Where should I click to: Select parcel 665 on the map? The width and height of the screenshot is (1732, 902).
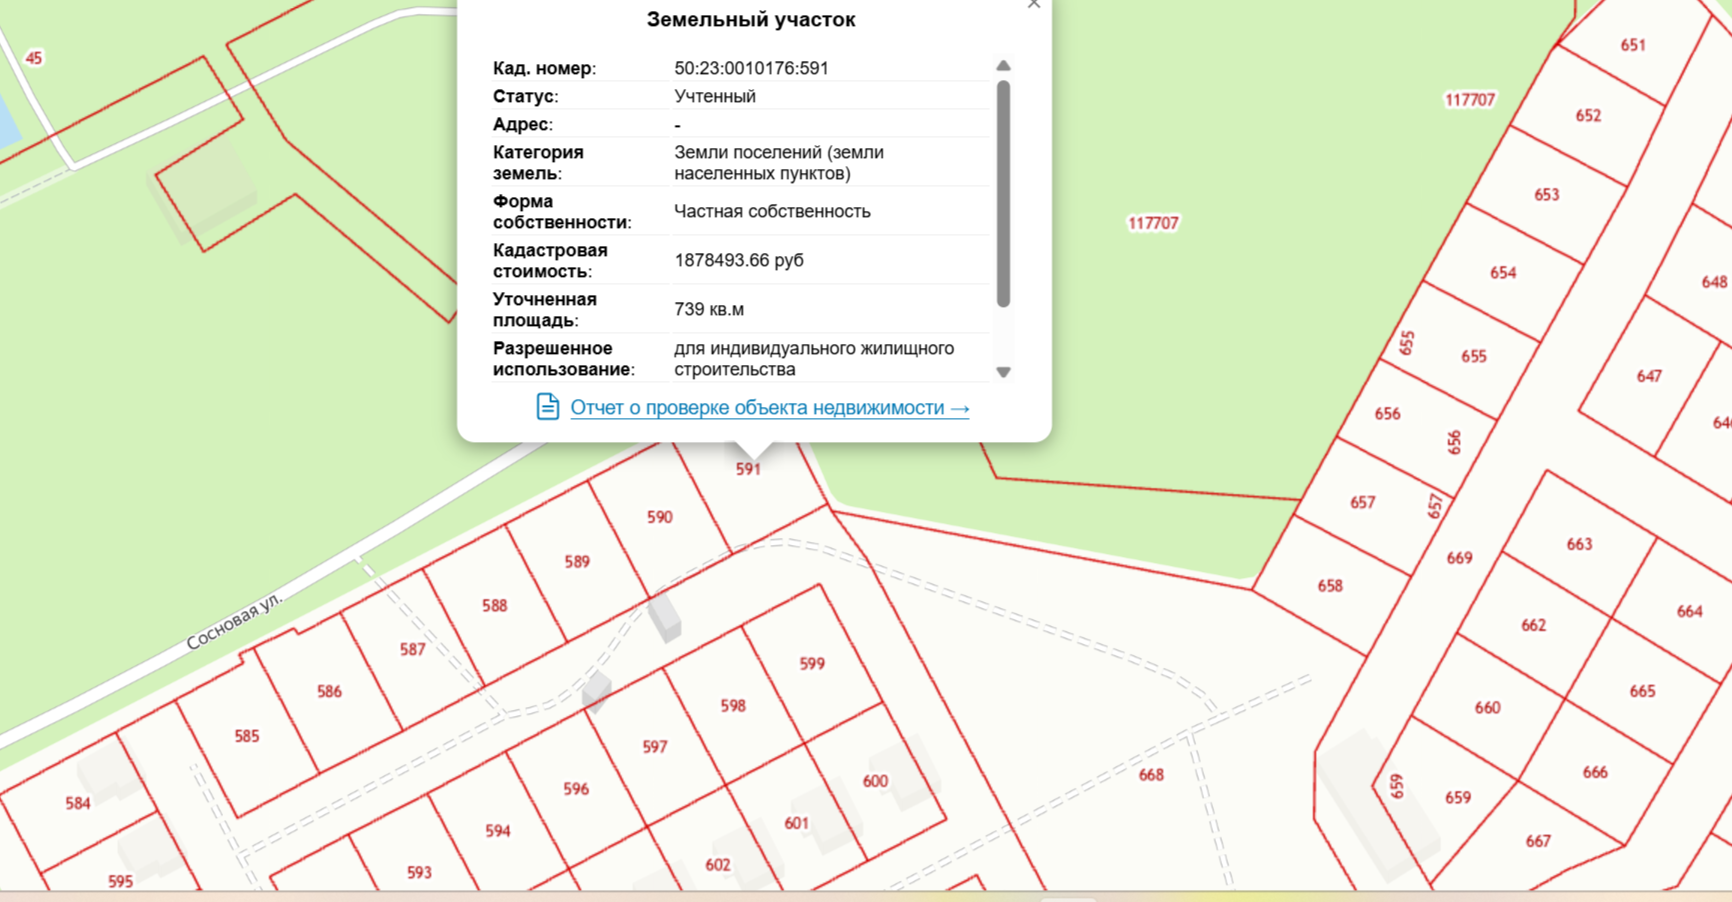tap(1642, 692)
